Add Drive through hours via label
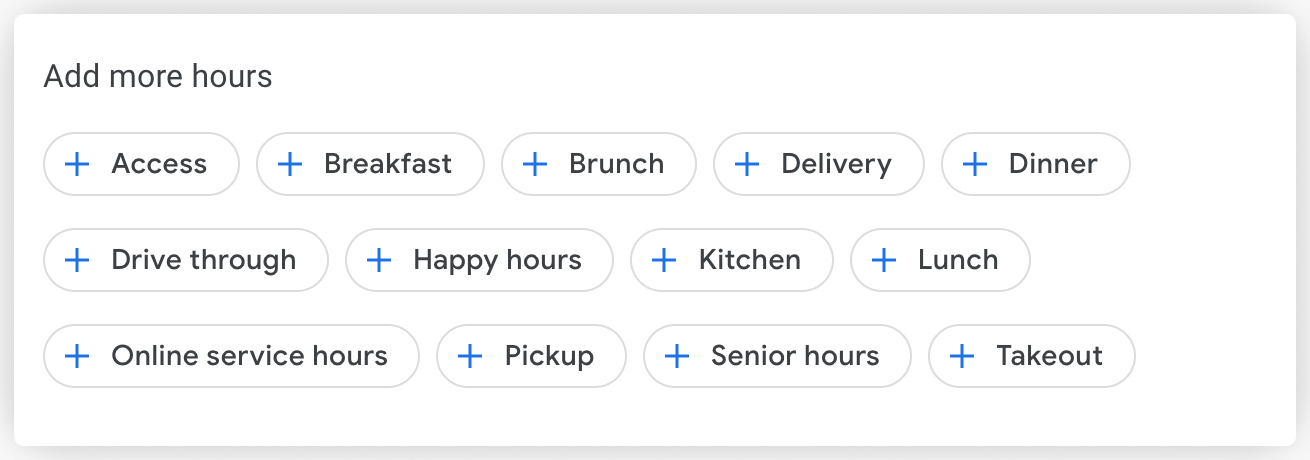The width and height of the screenshot is (1310, 460). pyautogui.click(x=204, y=260)
